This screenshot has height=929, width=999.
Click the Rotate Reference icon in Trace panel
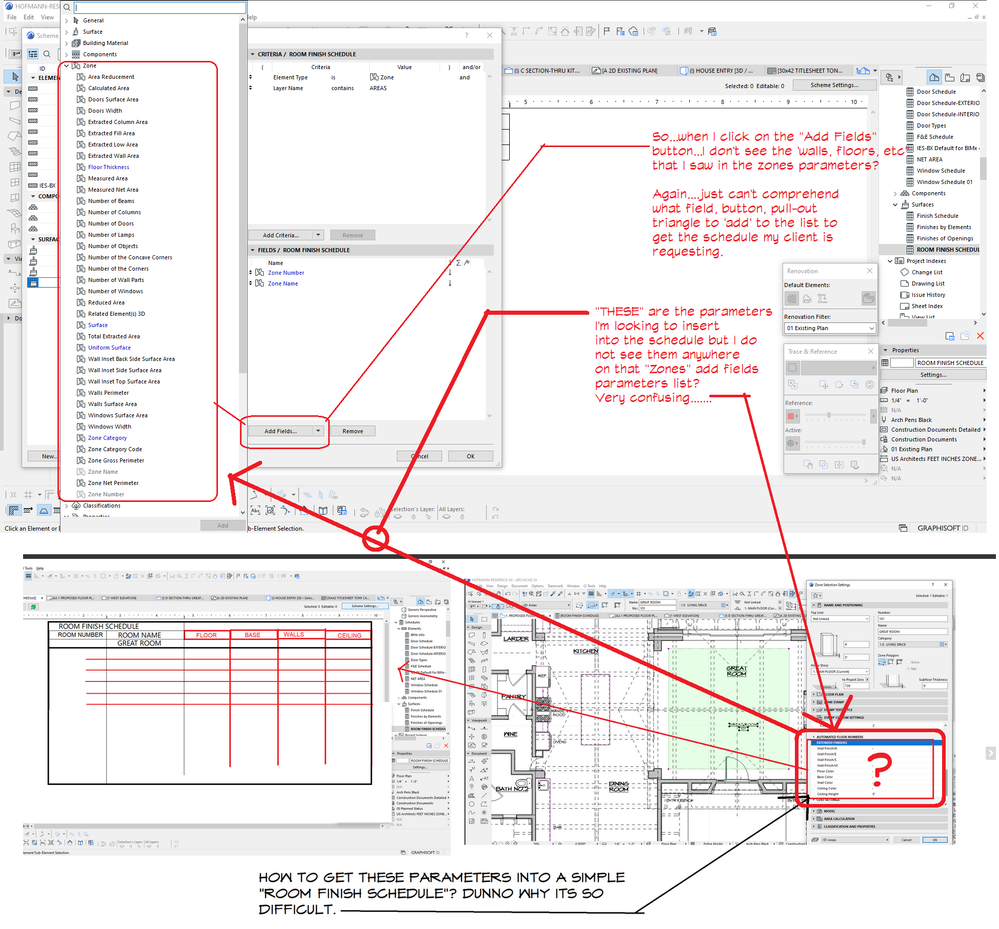839,384
